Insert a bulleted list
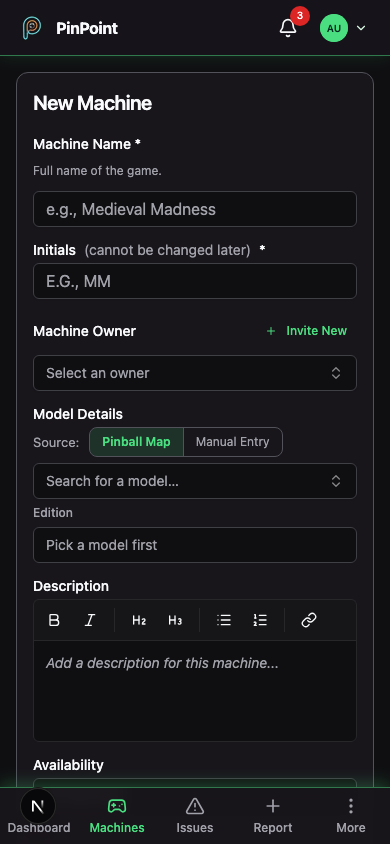The height and width of the screenshot is (844, 390). 224,620
